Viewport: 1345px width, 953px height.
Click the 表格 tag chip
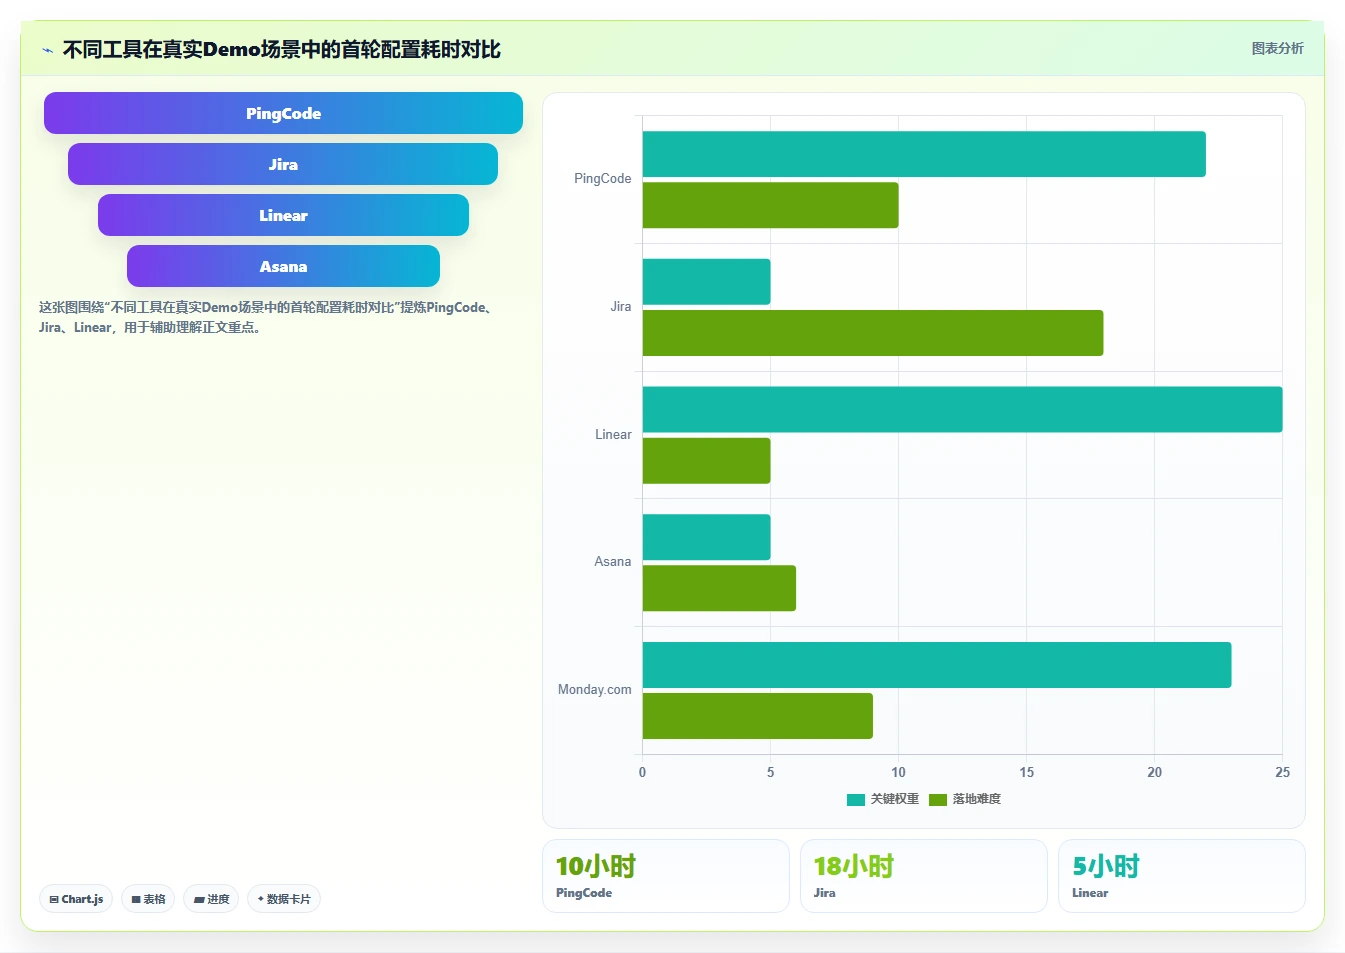tap(148, 899)
